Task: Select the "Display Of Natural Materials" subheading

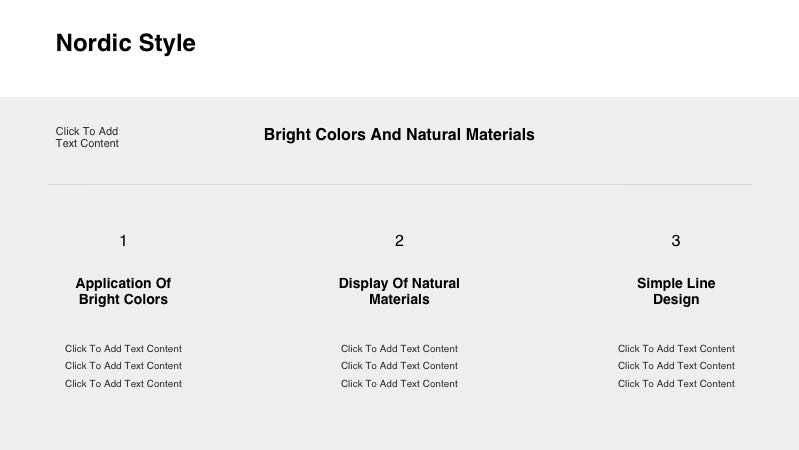Action: coord(399,291)
